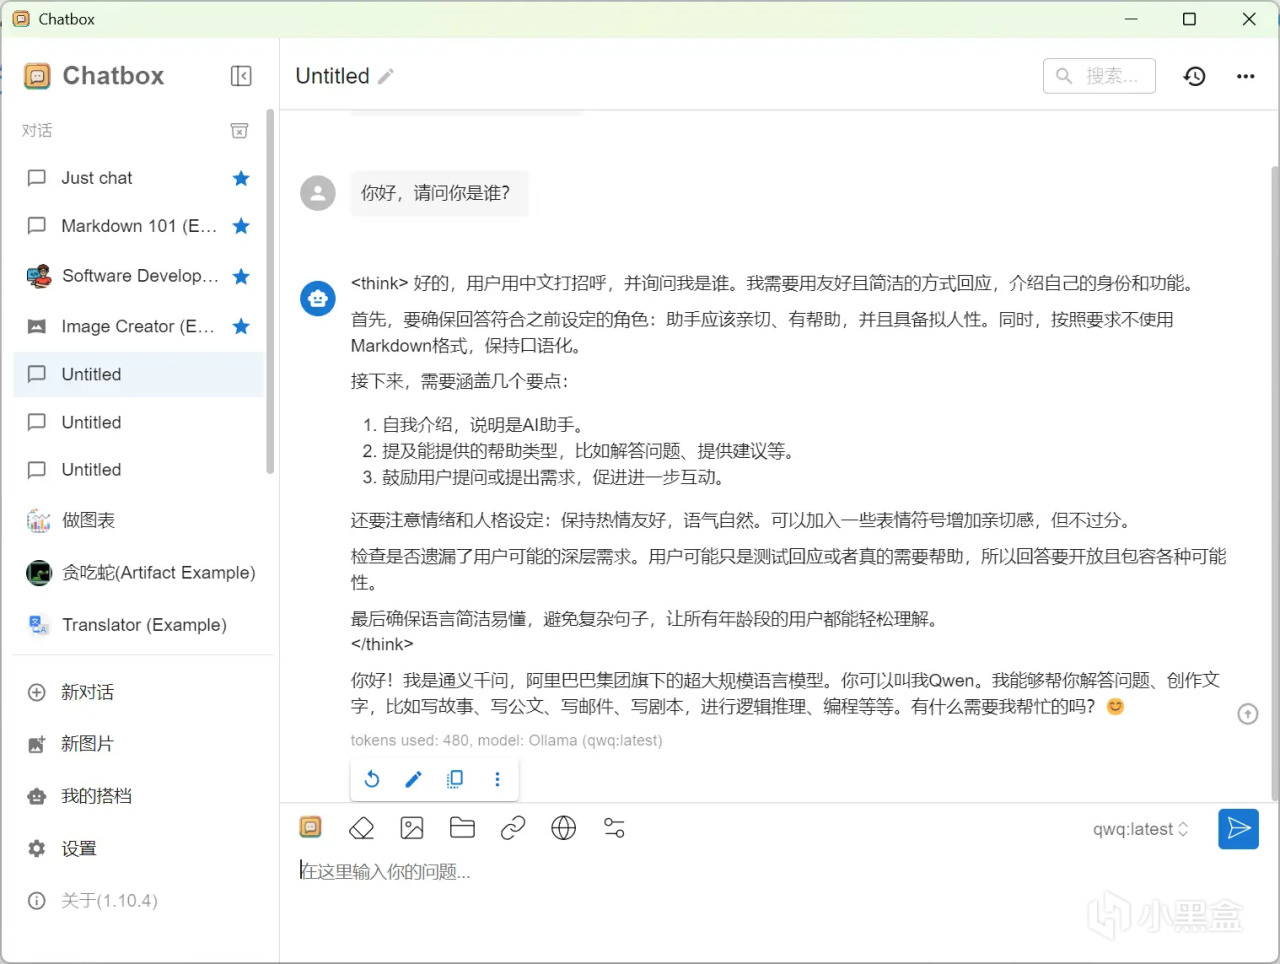
Task: Create a new image with 新图片
Action: (138, 744)
